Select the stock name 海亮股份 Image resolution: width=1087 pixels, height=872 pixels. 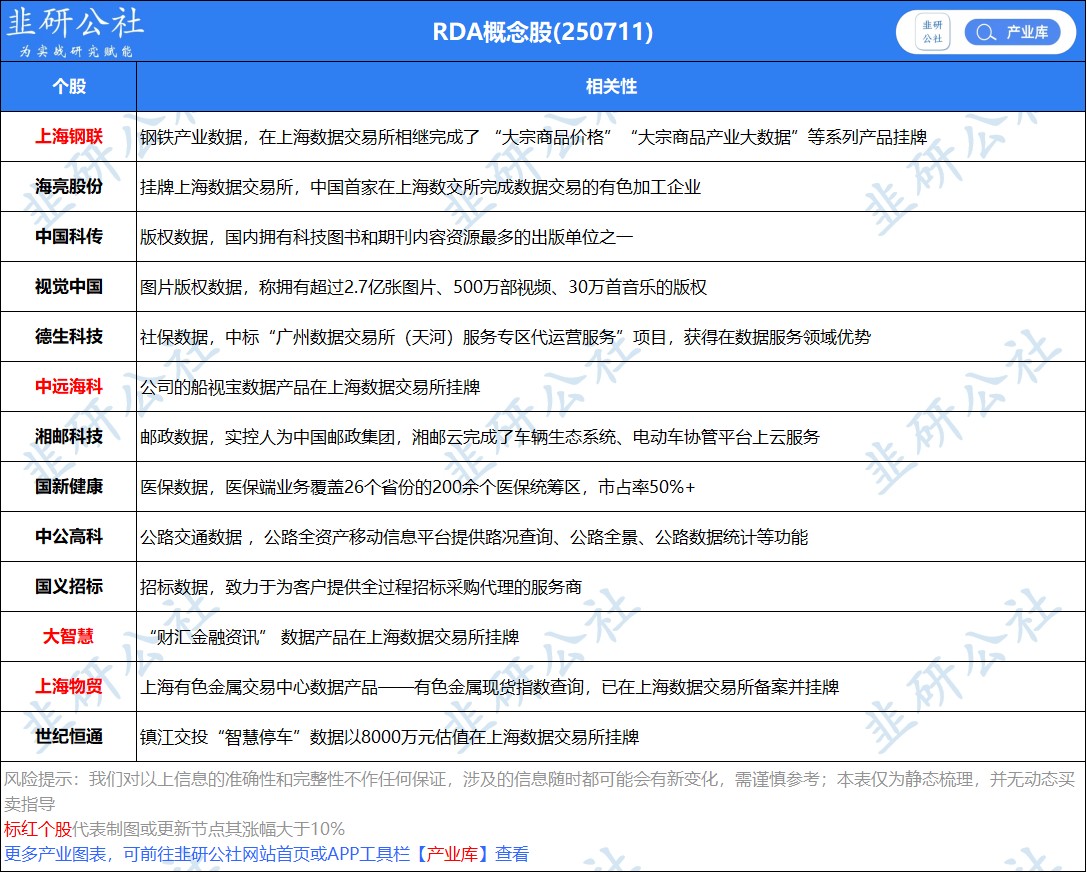pyautogui.click(x=69, y=186)
